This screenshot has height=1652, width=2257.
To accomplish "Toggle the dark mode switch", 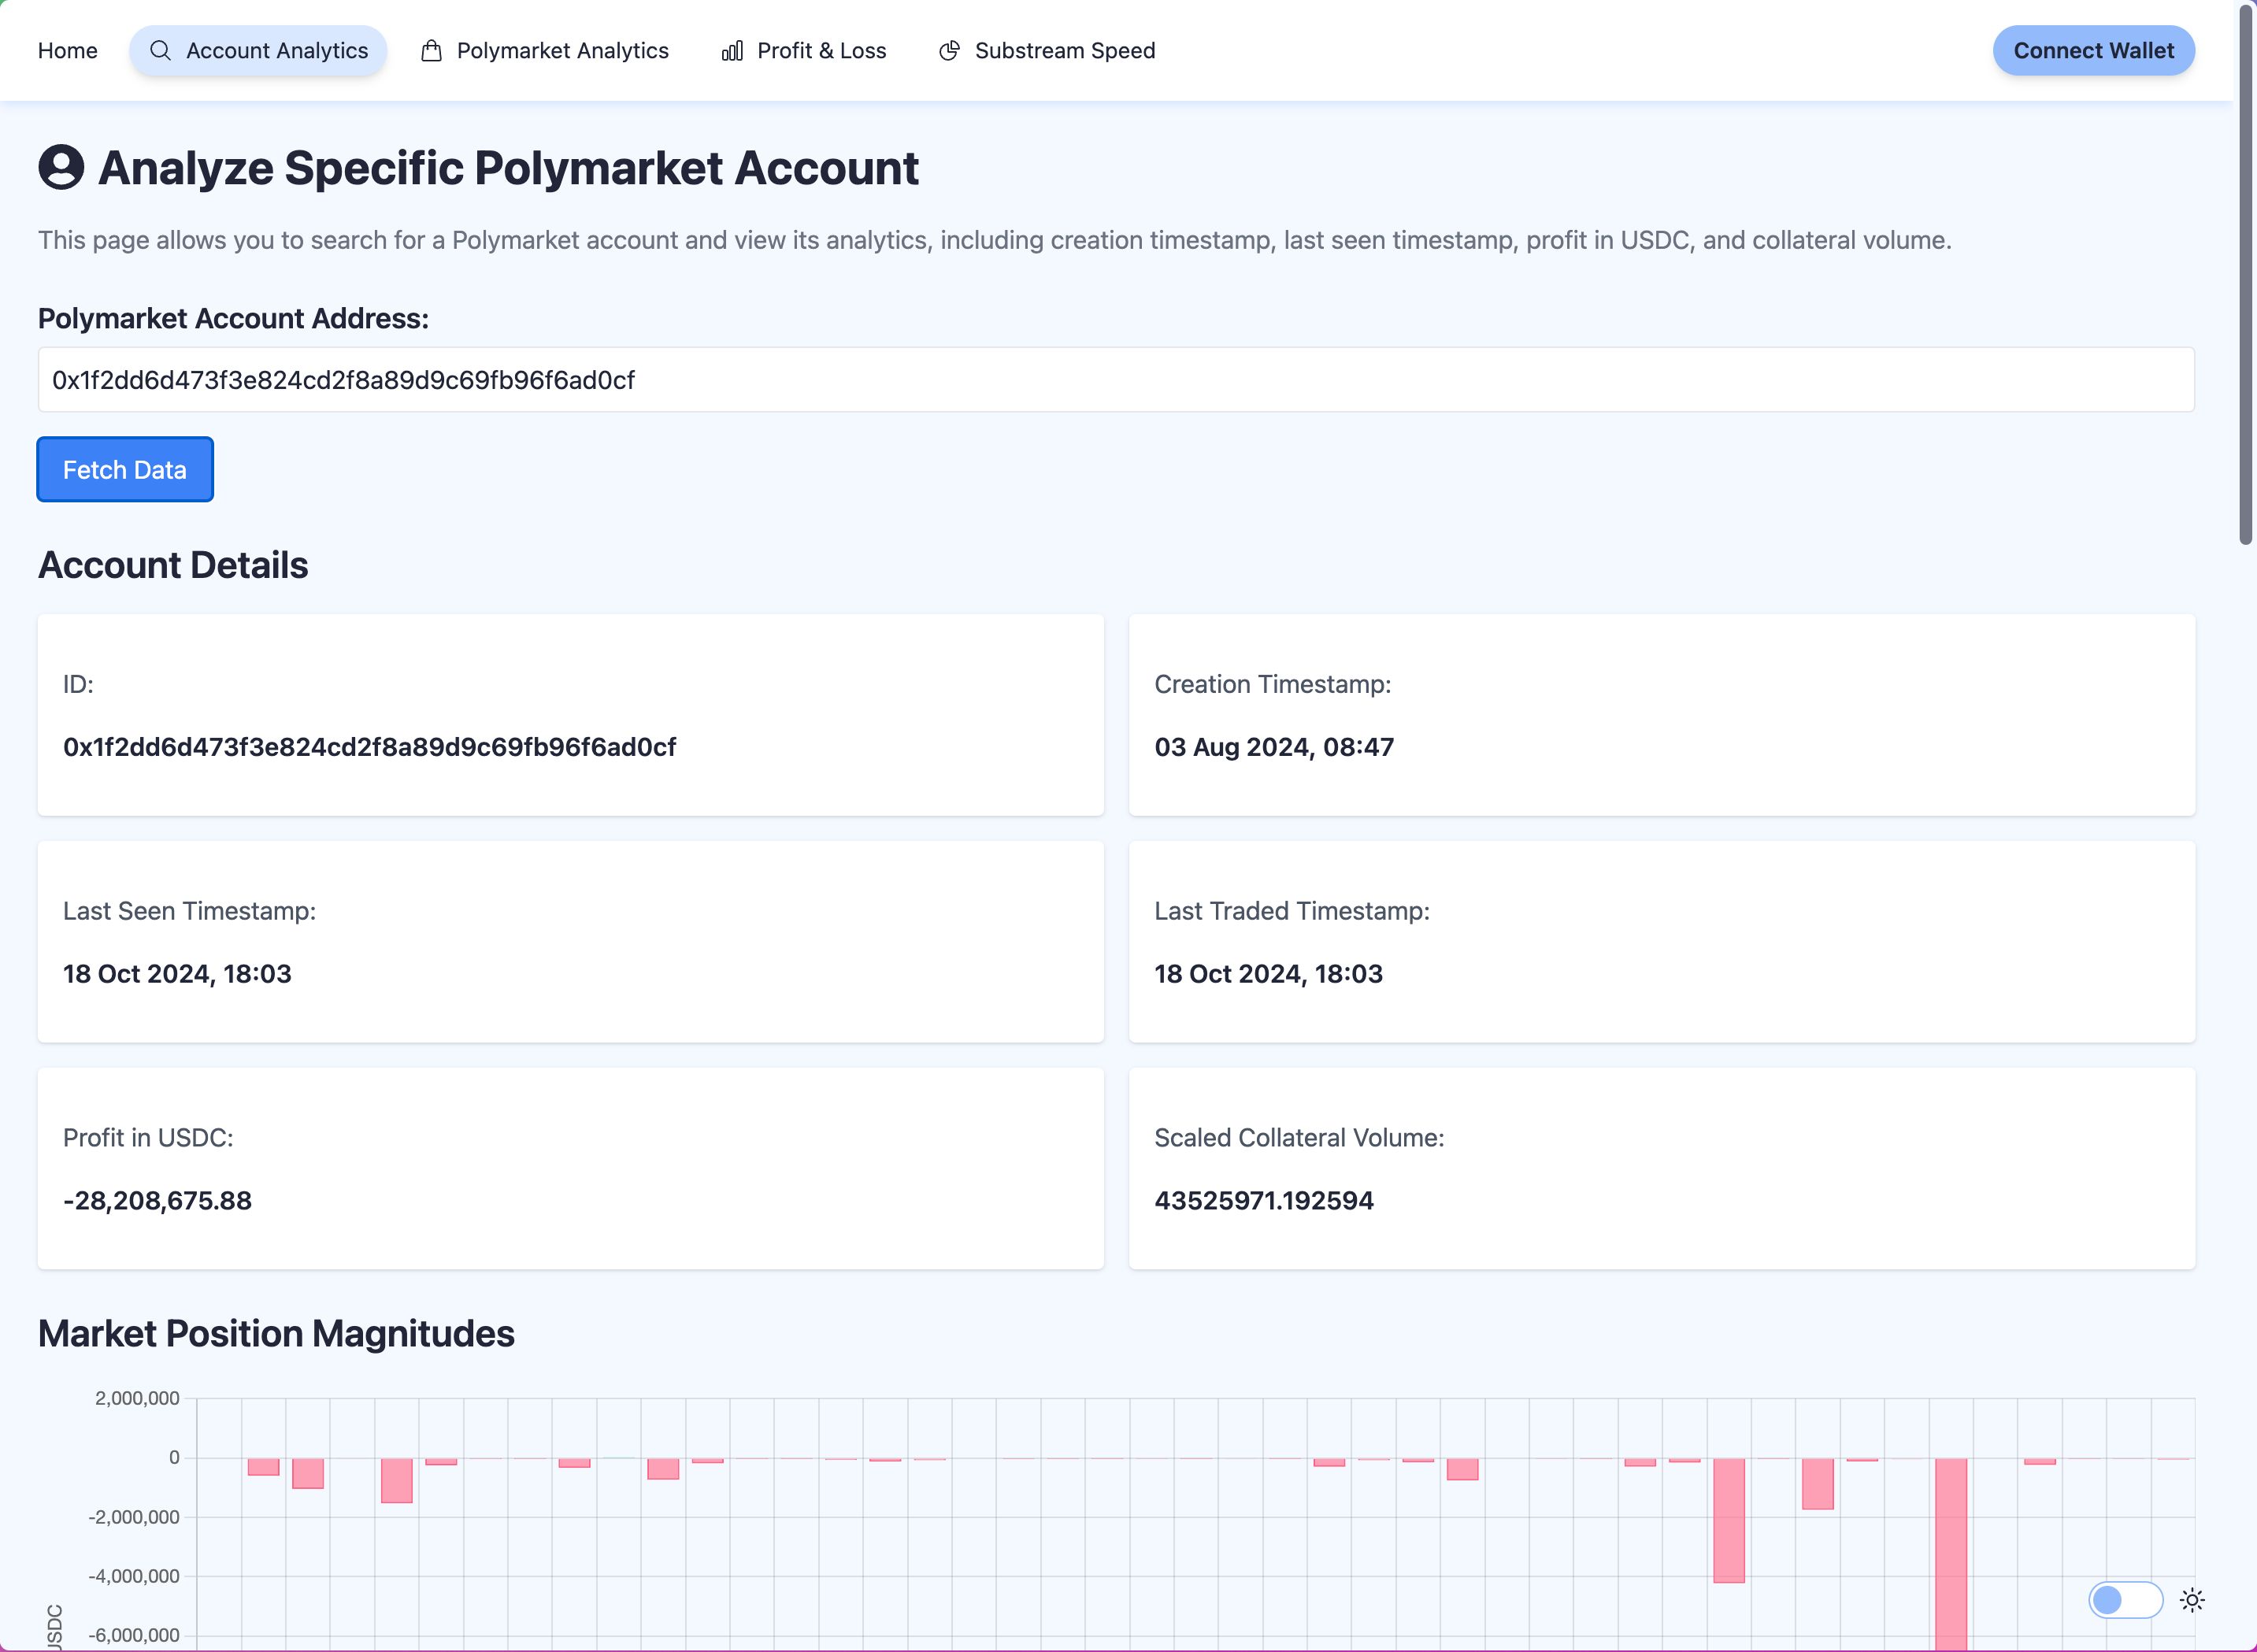I will click(2125, 1600).
